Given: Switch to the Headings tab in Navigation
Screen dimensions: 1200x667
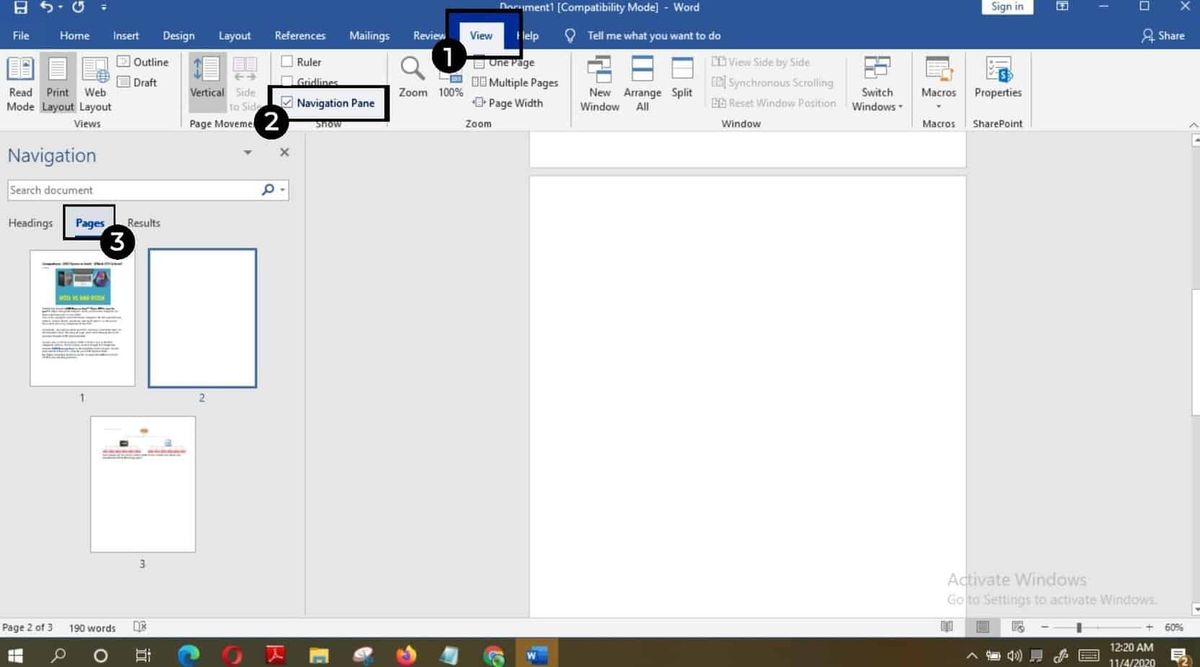Looking at the screenshot, I should [30, 223].
